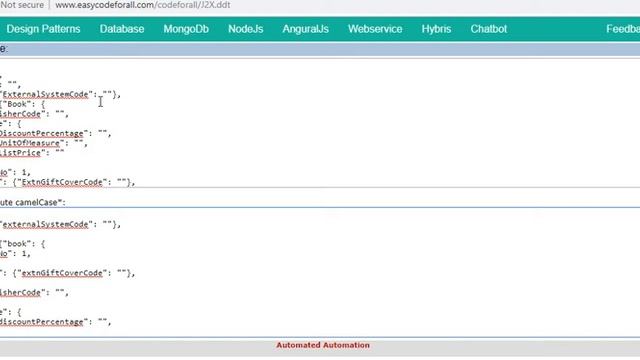Click the Chatbot nav link

(x=489, y=29)
